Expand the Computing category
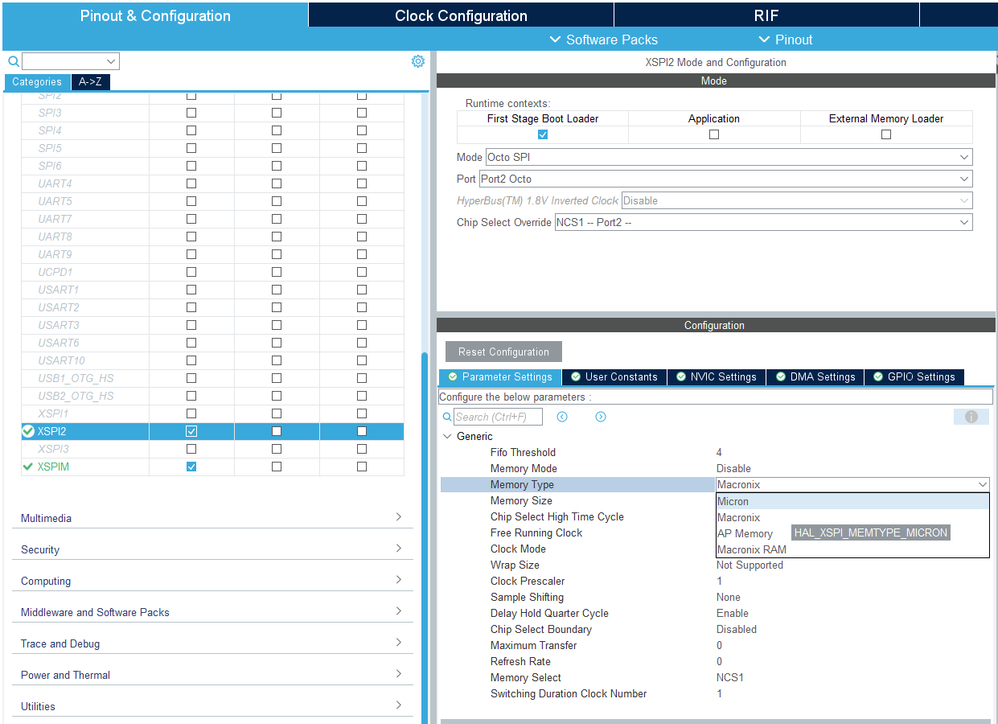Viewport: 998px width, 724px height. (212, 580)
